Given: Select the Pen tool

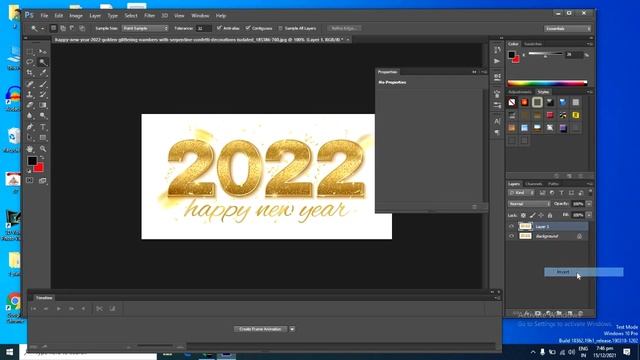Looking at the screenshot, I should [30, 127].
